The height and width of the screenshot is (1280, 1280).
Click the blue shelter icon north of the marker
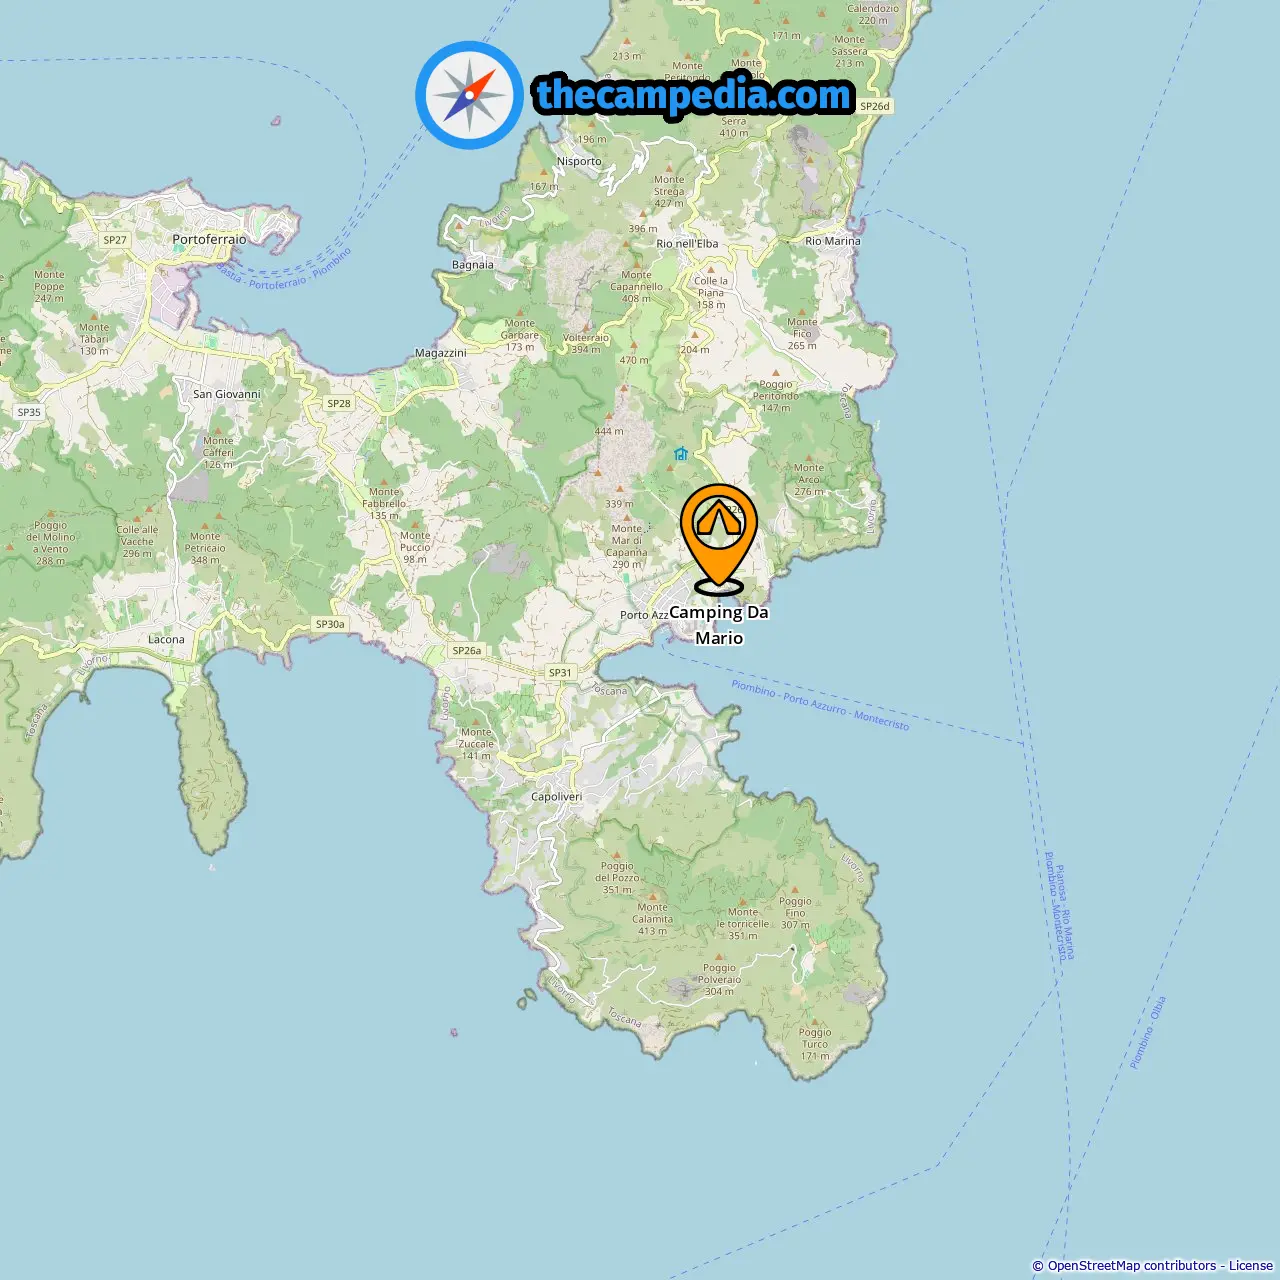click(x=681, y=454)
